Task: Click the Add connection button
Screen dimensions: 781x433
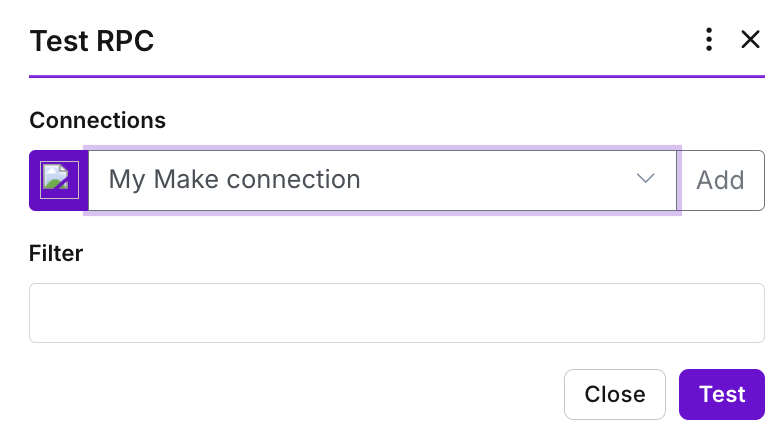Action: point(720,180)
